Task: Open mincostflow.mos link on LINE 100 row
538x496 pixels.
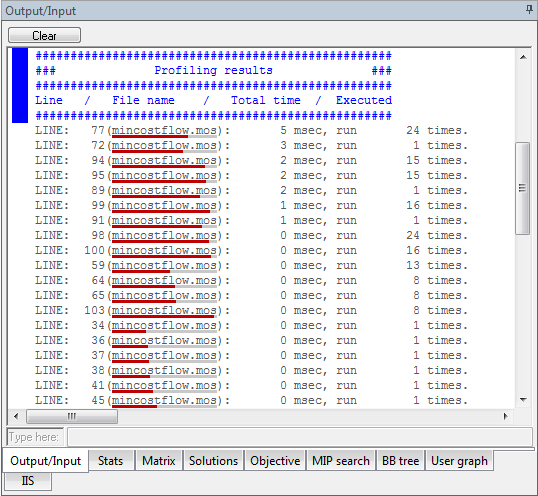Action: (x=164, y=251)
